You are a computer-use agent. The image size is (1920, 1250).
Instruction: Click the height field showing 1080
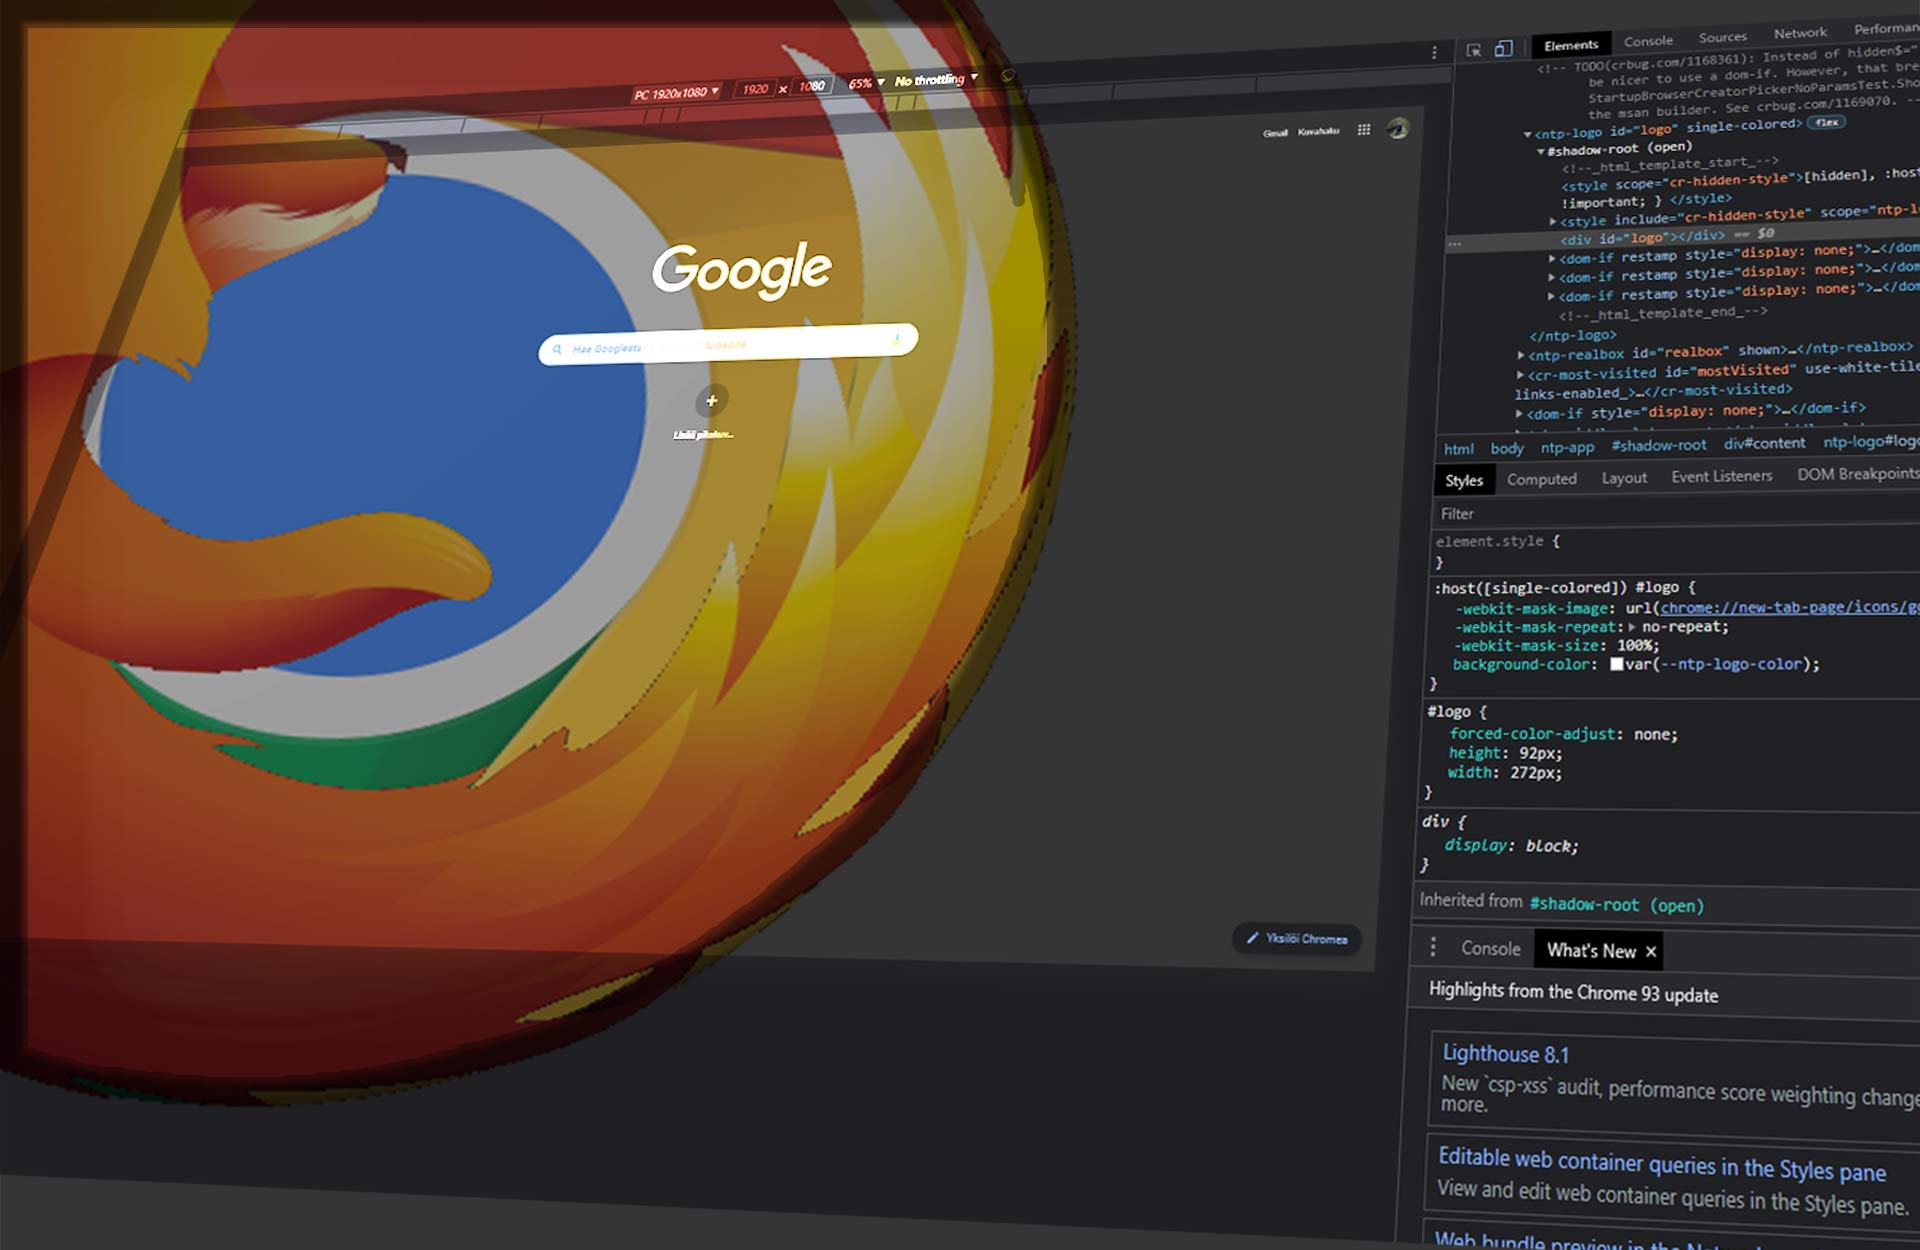(x=812, y=86)
